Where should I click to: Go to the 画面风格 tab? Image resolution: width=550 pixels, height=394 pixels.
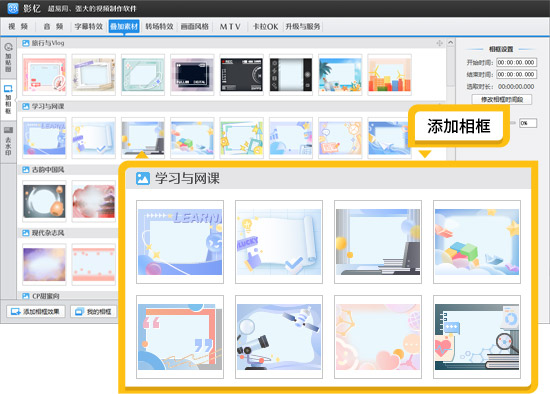195,26
